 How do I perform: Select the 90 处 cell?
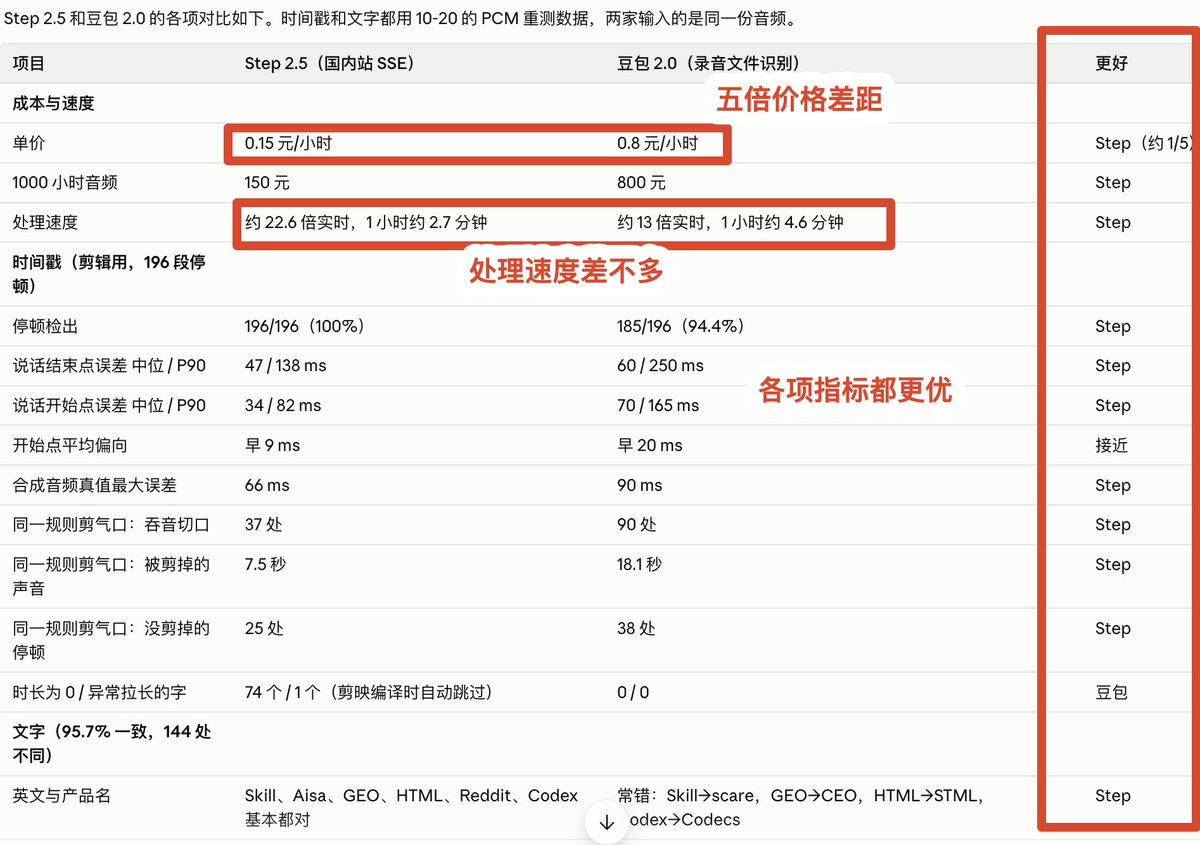638,524
